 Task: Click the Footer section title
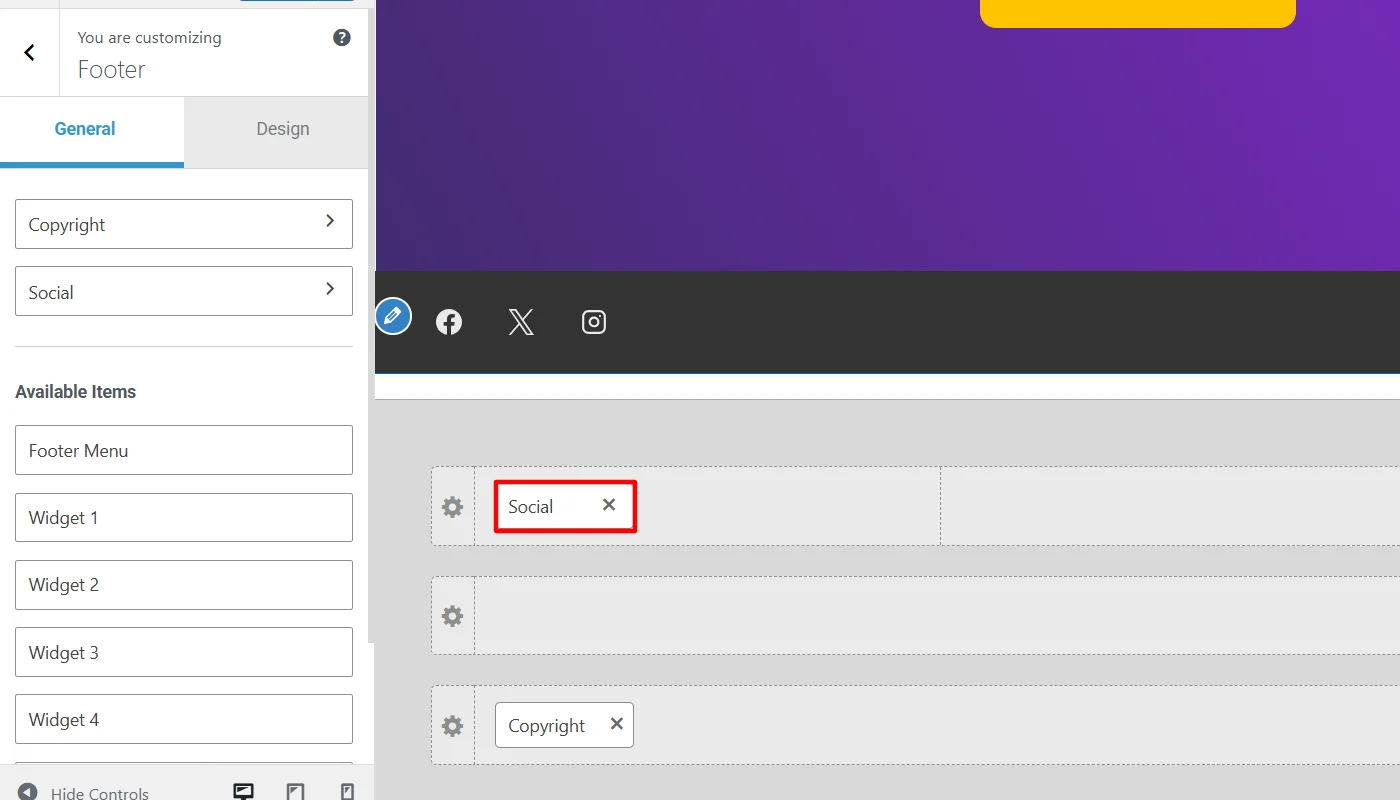click(111, 70)
